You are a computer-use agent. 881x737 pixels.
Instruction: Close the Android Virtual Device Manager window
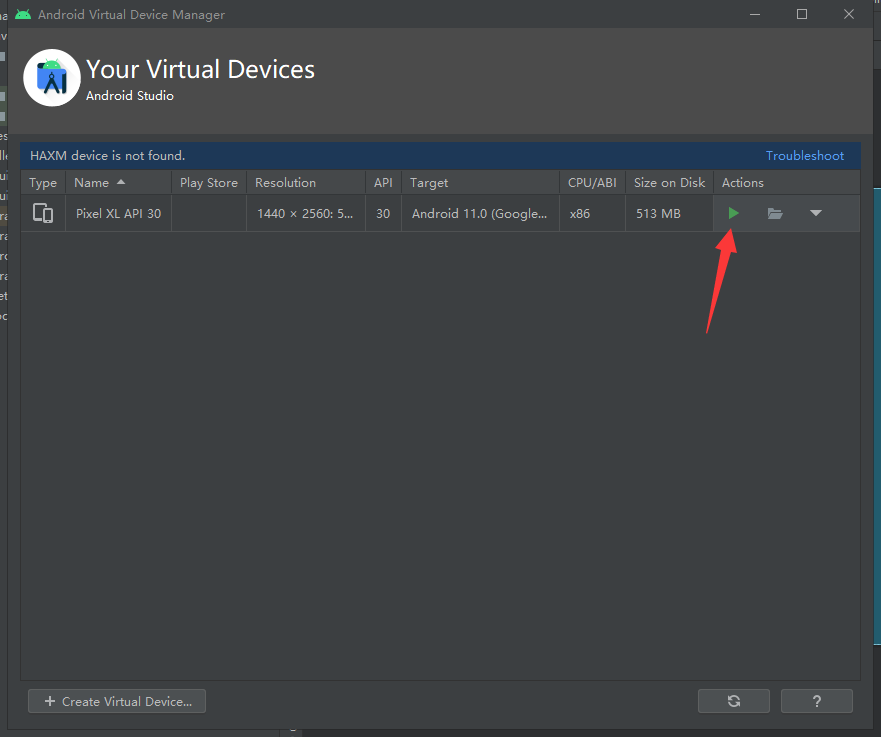pyautogui.click(x=849, y=14)
